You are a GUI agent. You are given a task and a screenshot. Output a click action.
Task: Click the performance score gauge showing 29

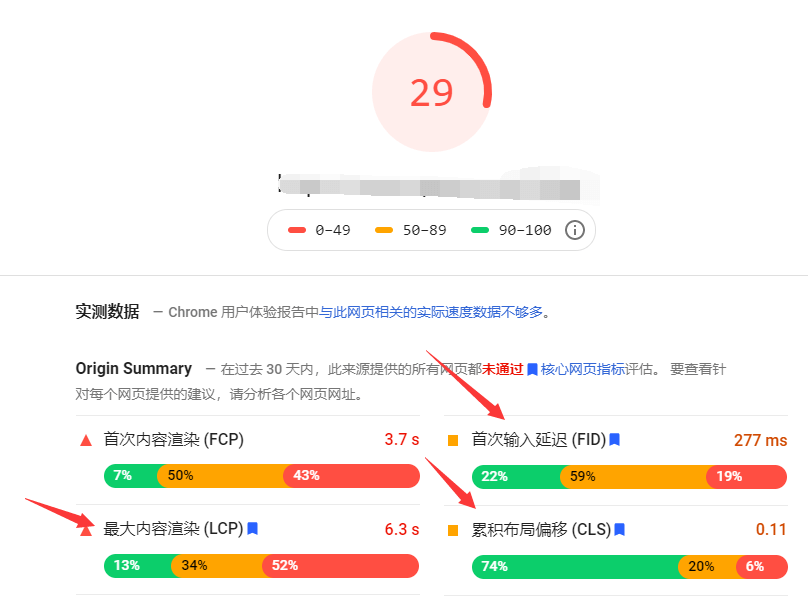(432, 92)
